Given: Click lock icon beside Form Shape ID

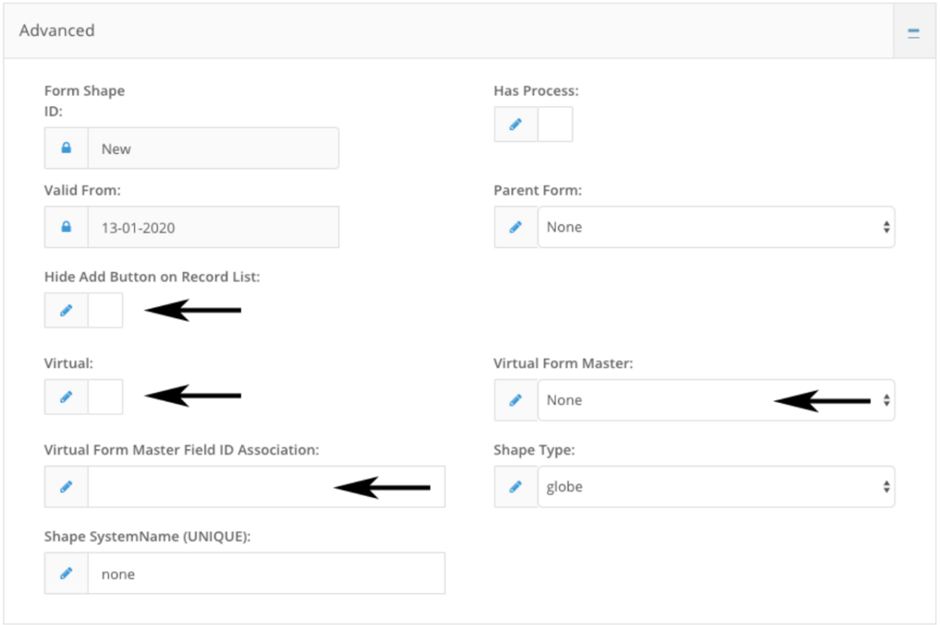Looking at the screenshot, I should [66, 148].
